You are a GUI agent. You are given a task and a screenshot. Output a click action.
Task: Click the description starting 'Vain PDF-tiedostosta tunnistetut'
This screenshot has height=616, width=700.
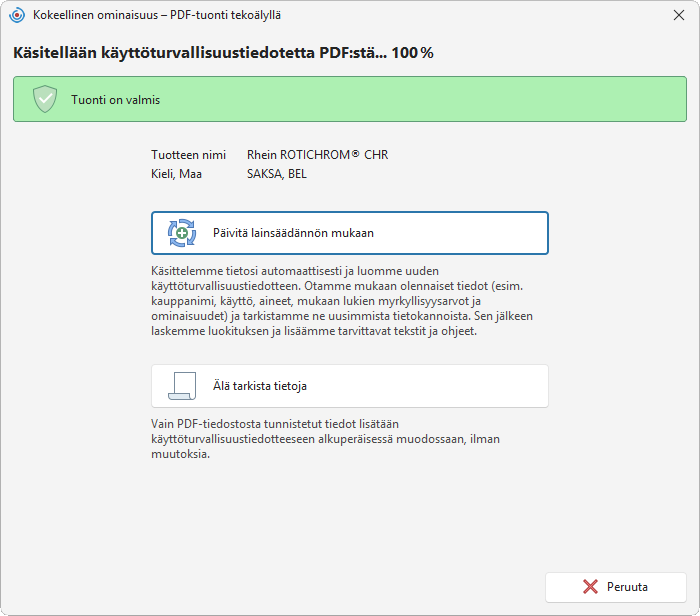[x=325, y=439]
